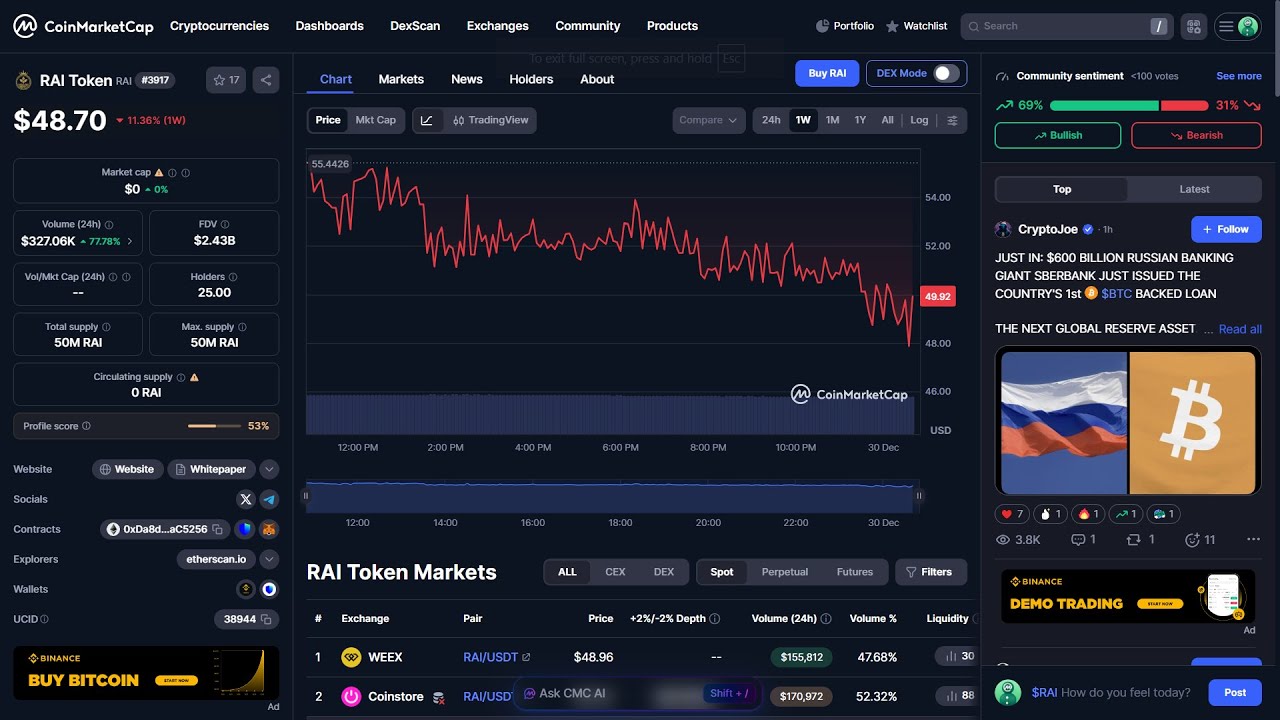This screenshot has height=720, width=1280.
Task: Open the Portfolio pie icon link
Action: (845, 26)
